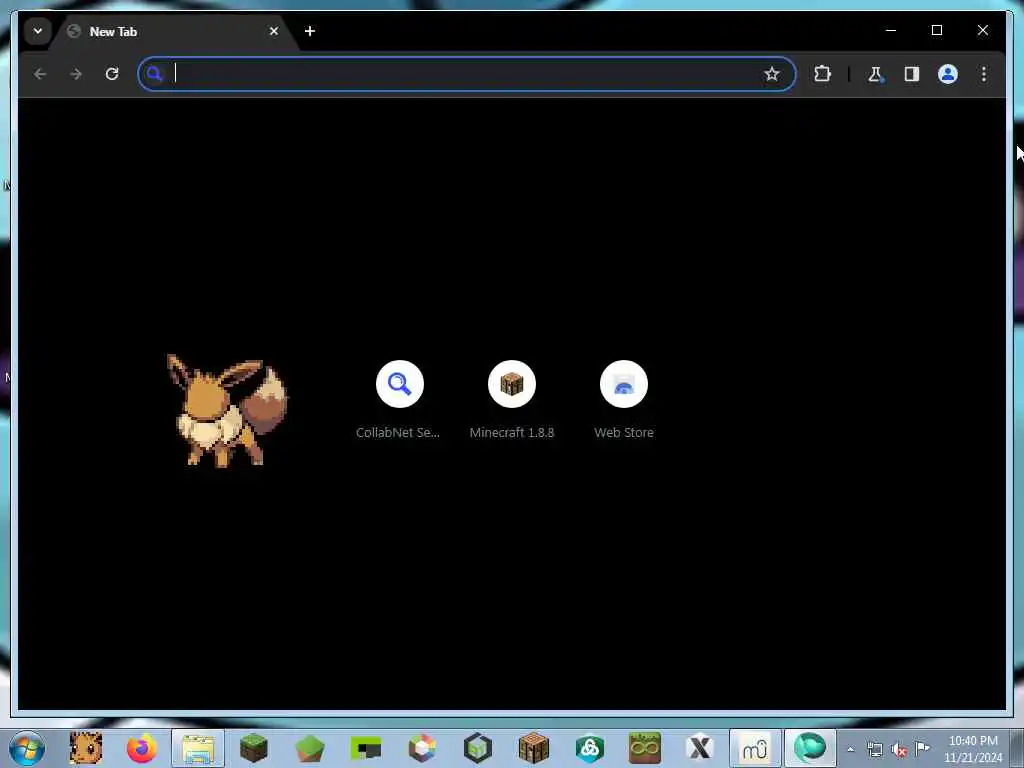Open the infinity symbol taskbar icon
Screen dimensions: 1024x768
pos(645,748)
